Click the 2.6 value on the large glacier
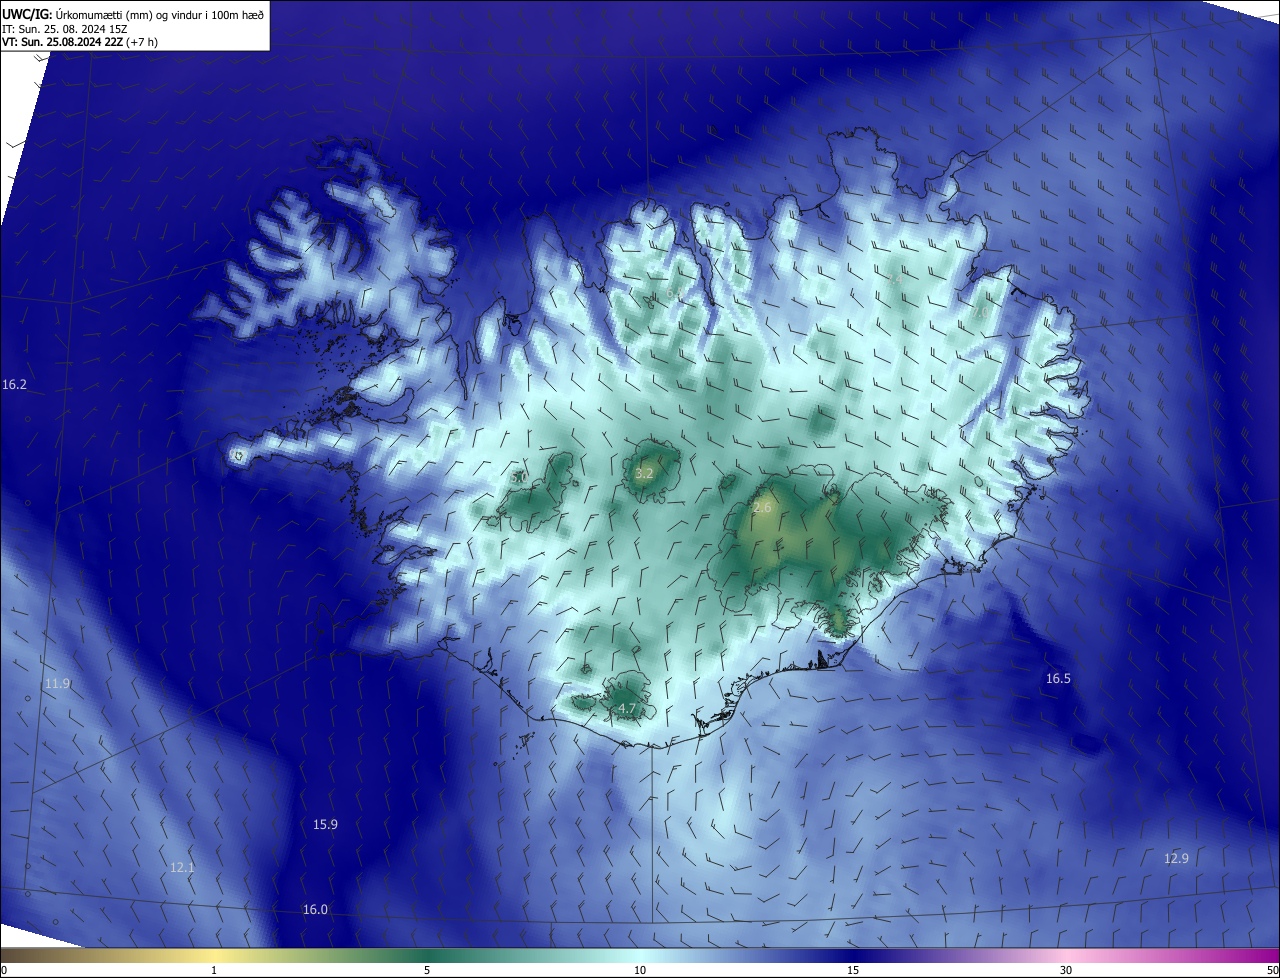 pos(762,509)
